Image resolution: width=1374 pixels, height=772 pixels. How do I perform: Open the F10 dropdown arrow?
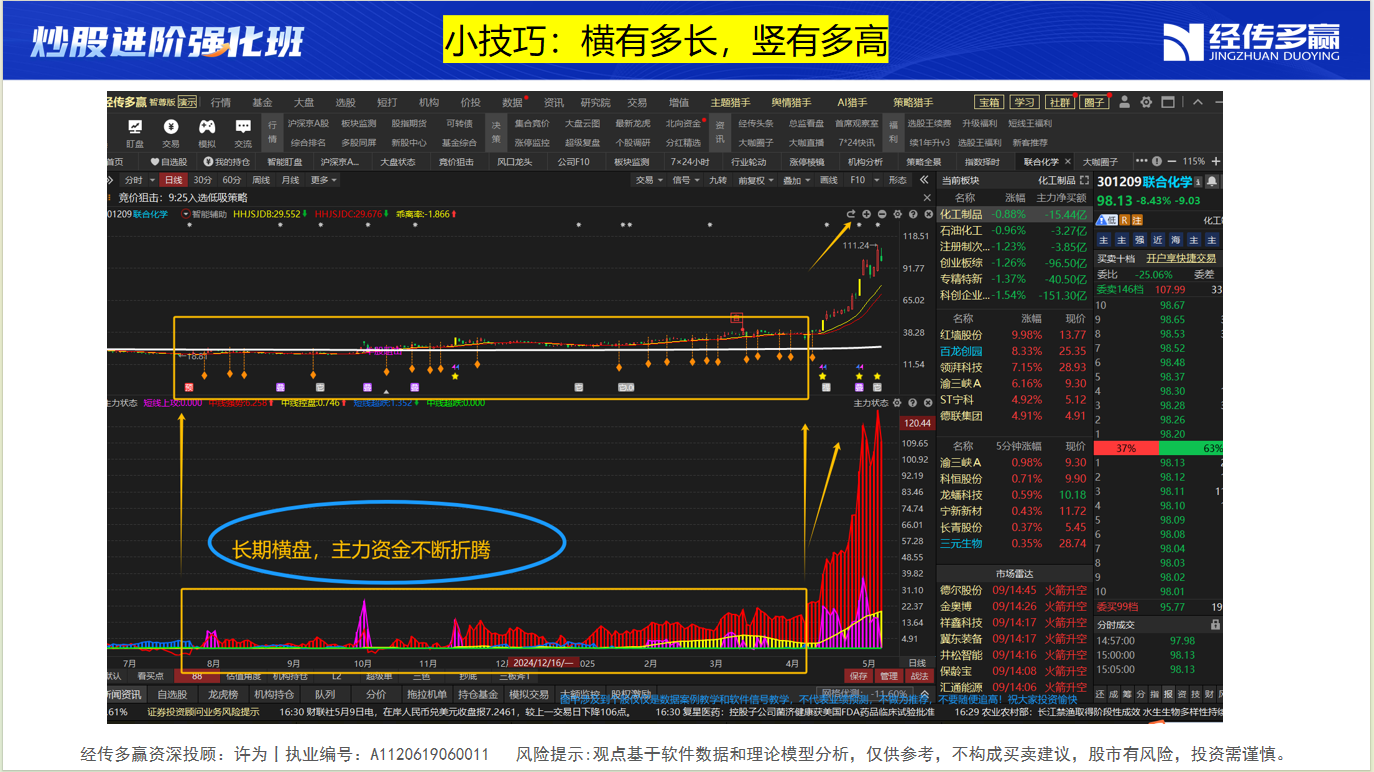(875, 181)
